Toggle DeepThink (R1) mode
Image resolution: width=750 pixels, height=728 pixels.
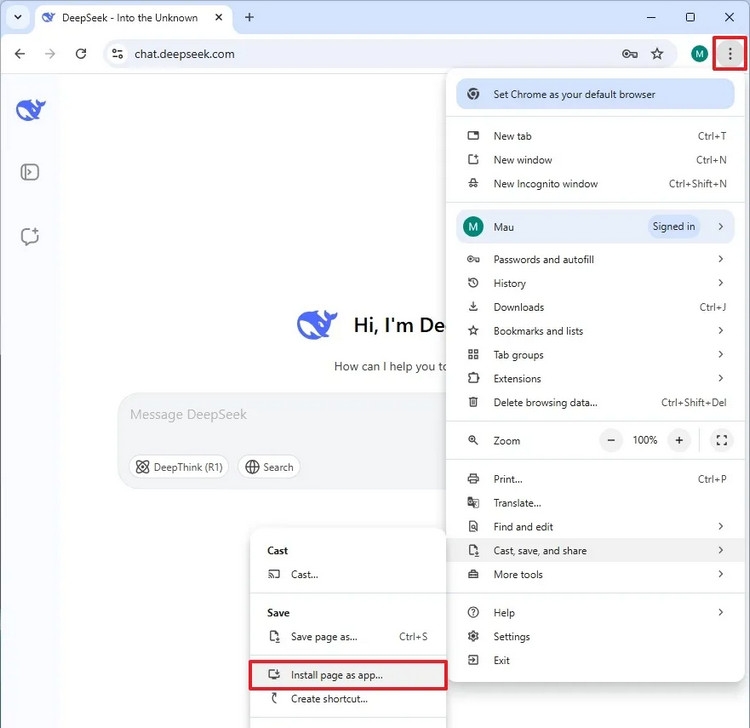tap(179, 467)
